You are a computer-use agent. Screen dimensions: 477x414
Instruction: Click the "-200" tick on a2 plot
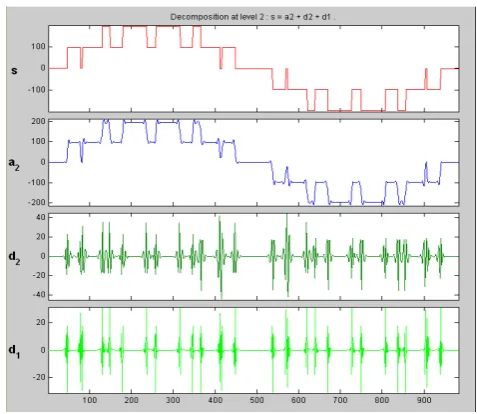click(x=37, y=202)
